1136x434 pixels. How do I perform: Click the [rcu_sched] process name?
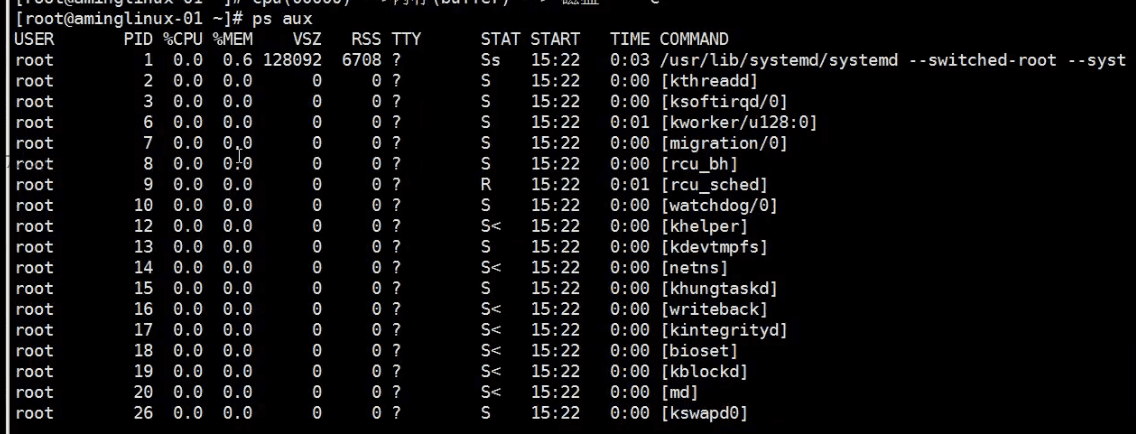[x=714, y=185]
